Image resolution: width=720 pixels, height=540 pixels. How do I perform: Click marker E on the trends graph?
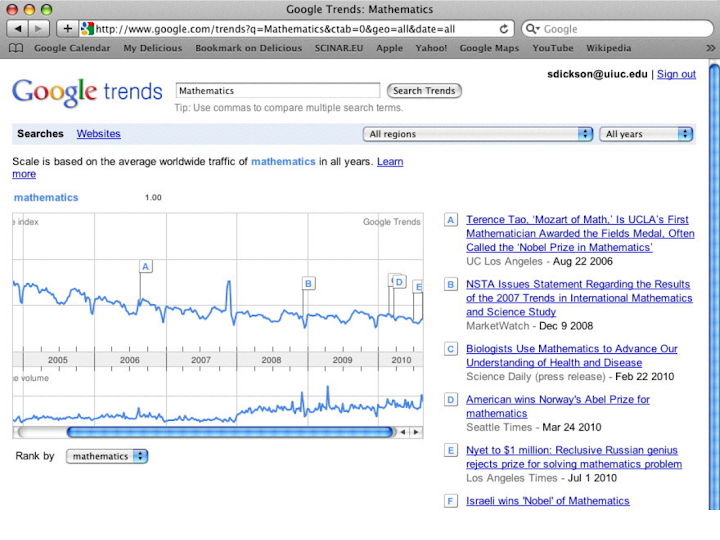point(417,287)
